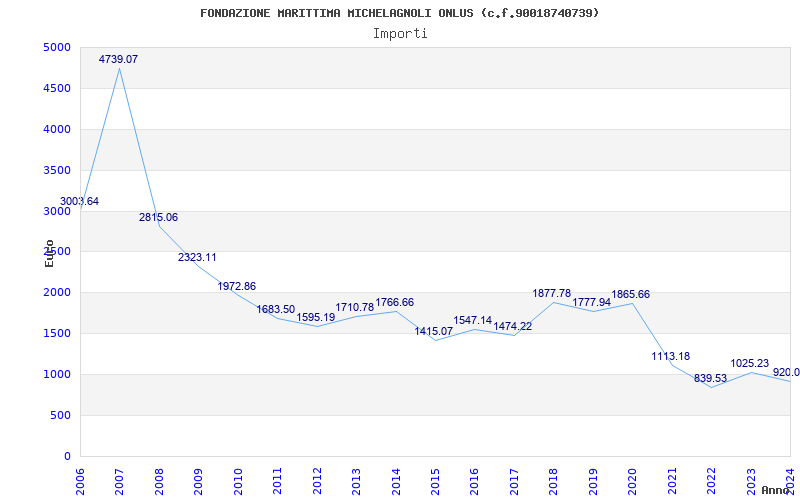
Task: Select the 2011 year axis label
Action: click(x=278, y=483)
